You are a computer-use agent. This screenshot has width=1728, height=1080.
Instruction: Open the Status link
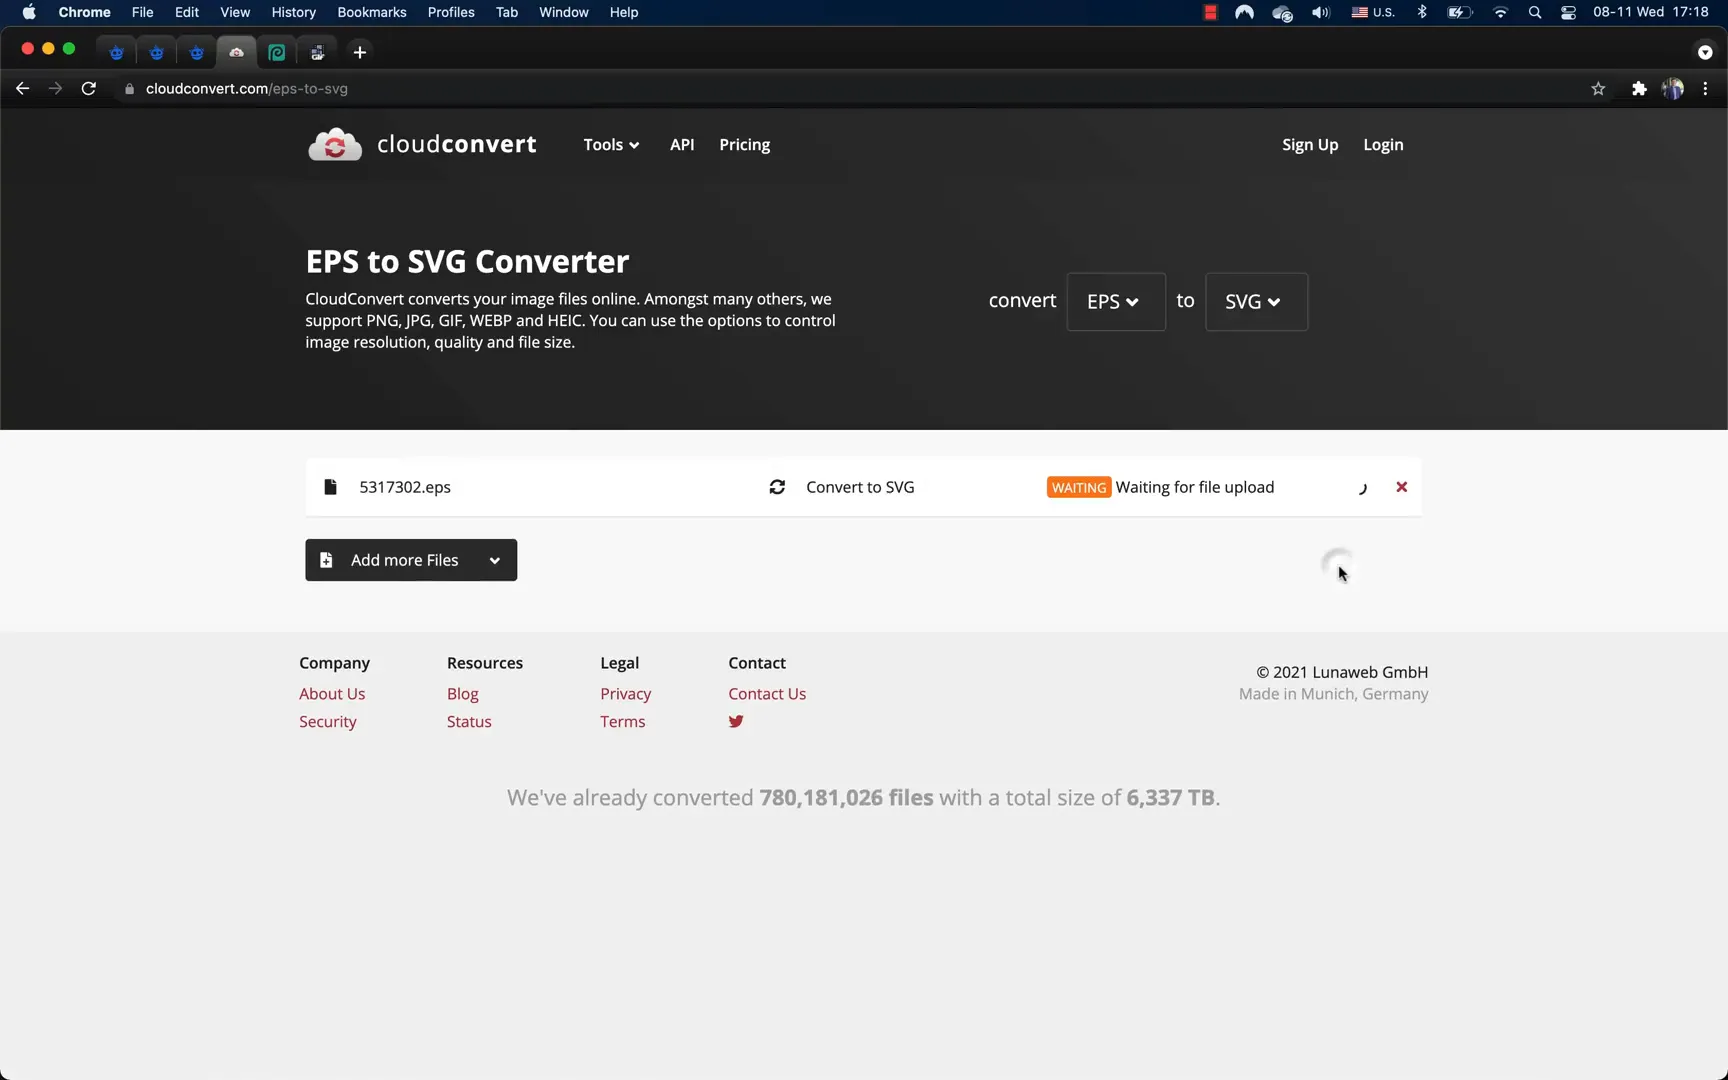[x=469, y=722]
